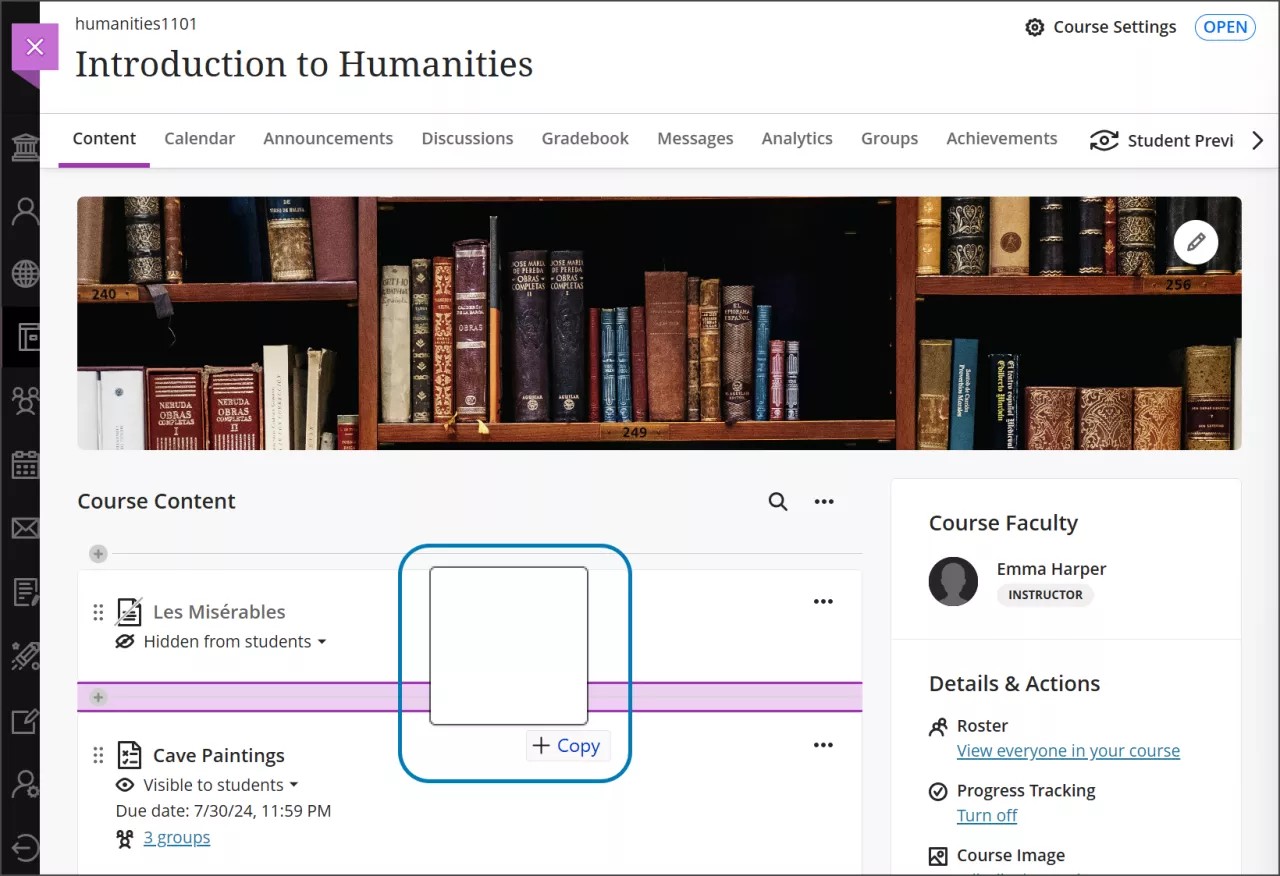Click the drag handle next to Les Misérables
The width and height of the screenshot is (1280, 876).
pyautogui.click(x=98, y=612)
